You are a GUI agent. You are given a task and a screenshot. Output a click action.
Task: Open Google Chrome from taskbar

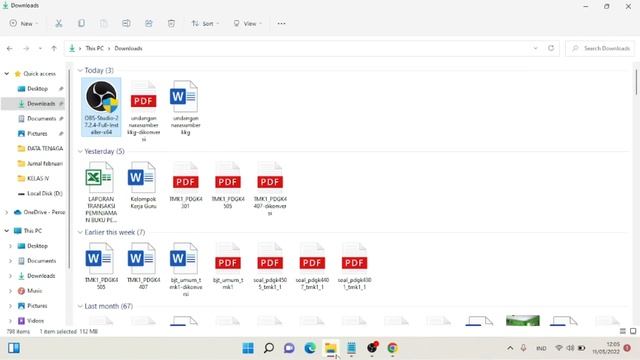tap(393, 348)
